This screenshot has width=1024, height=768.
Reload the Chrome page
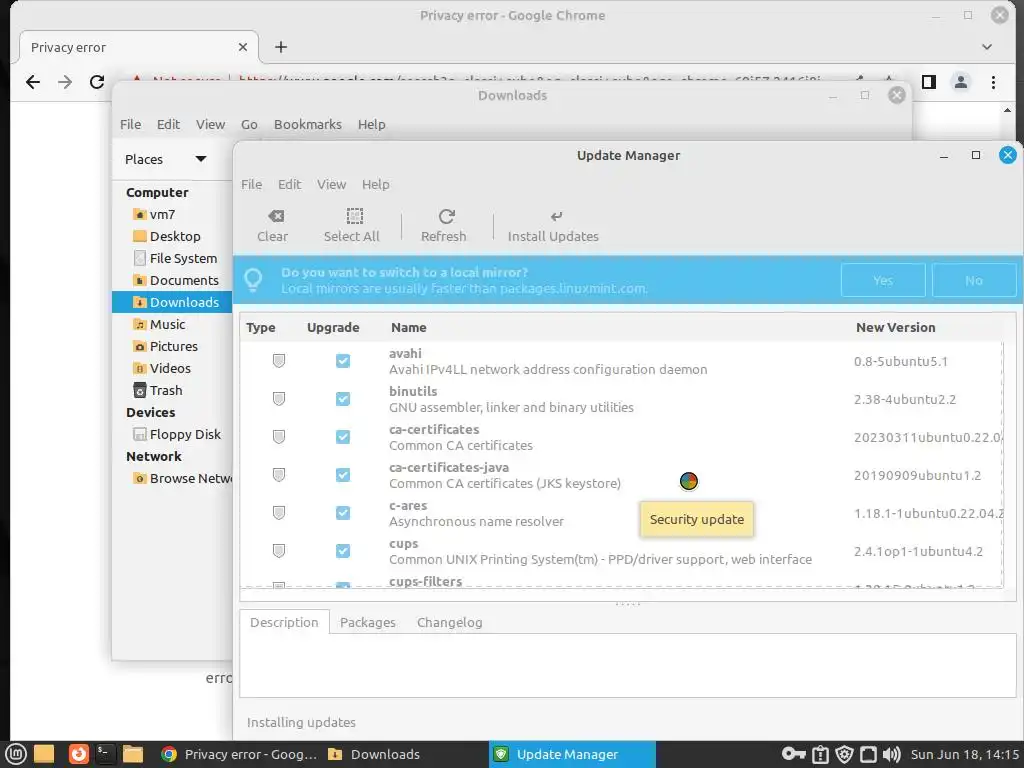[97, 82]
